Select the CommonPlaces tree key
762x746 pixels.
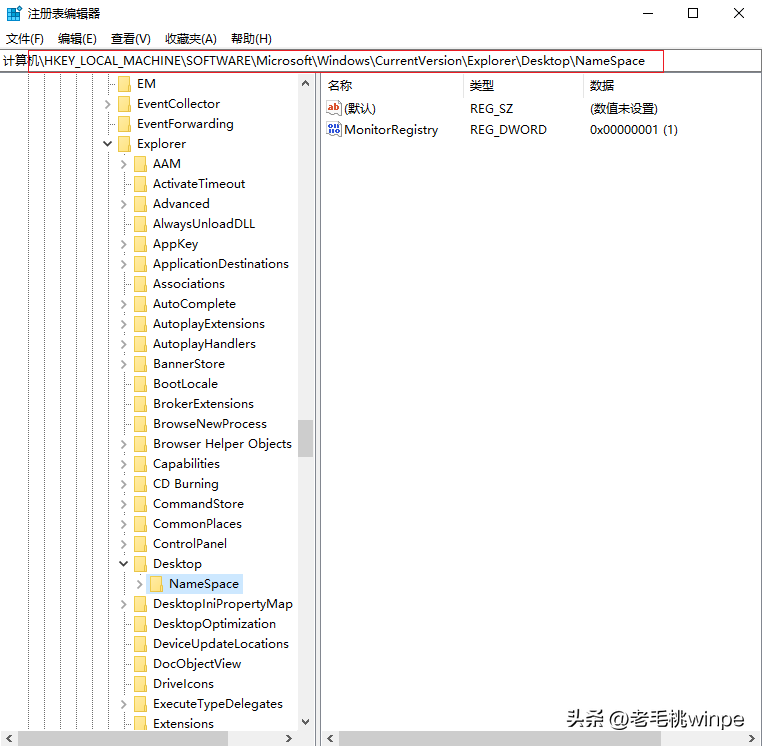(x=197, y=523)
